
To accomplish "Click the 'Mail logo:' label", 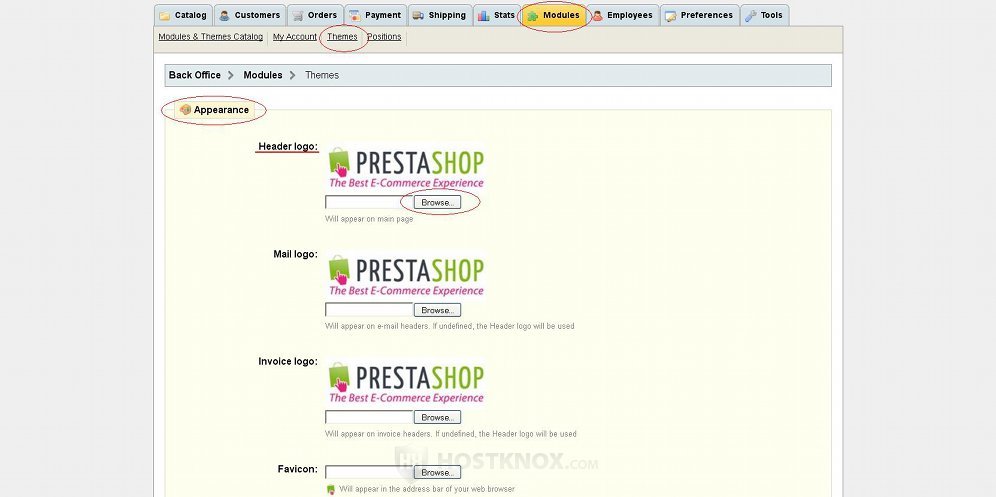I will (x=295, y=254).
